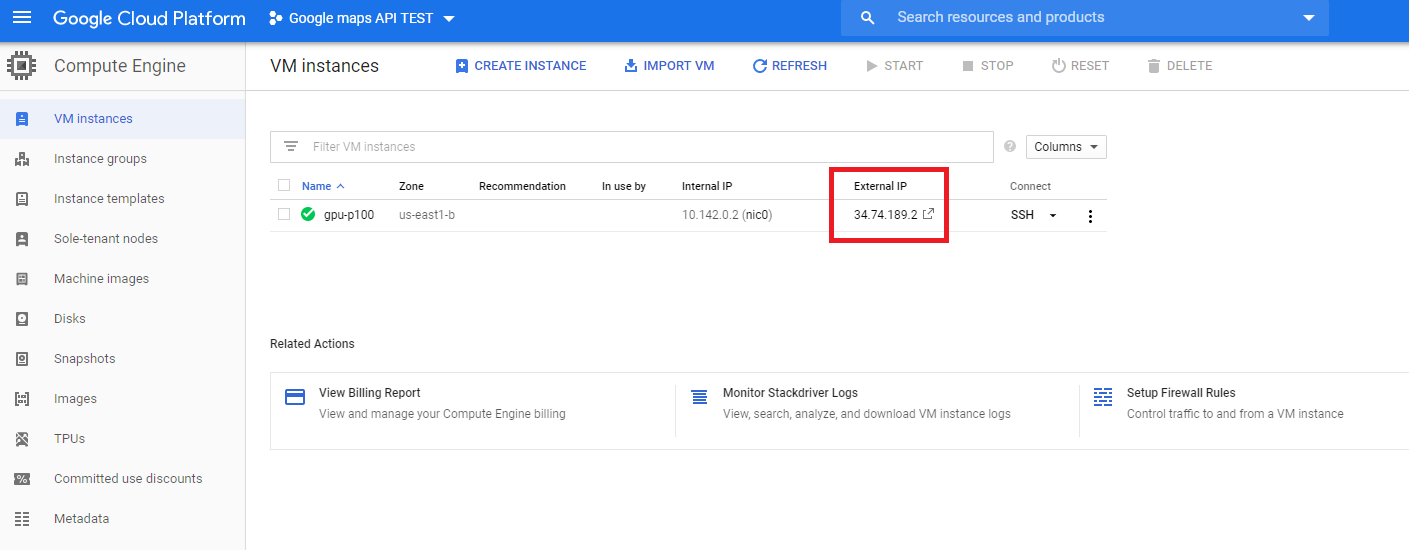Screen dimensions: 1409x550
Task: Click the Compute Engine header title
Action: [120, 66]
